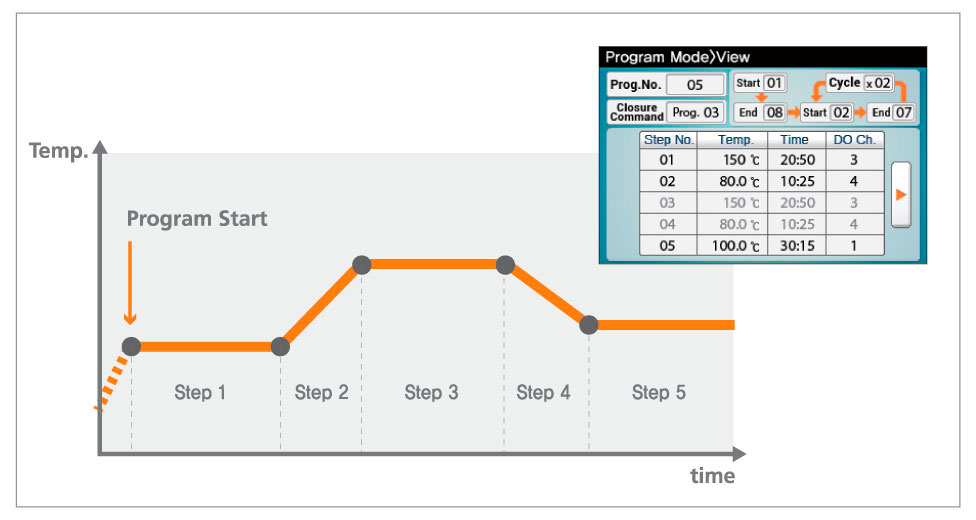976x520 pixels.
Task: Select the Closure Command Prog. 03 field
Action: [694, 112]
